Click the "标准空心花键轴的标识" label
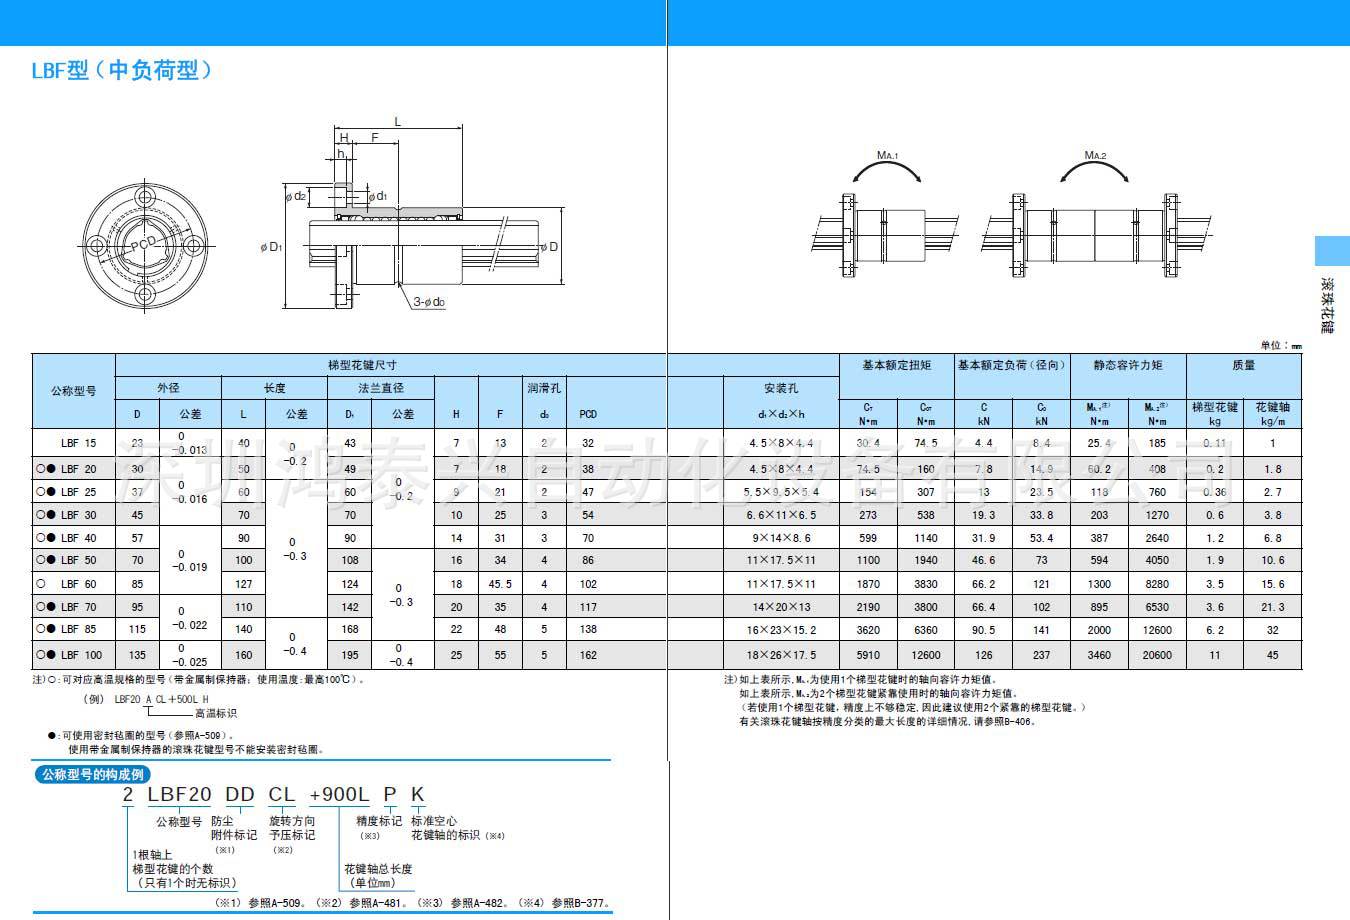This screenshot has width=1350, height=920. pyautogui.click(x=444, y=829)
